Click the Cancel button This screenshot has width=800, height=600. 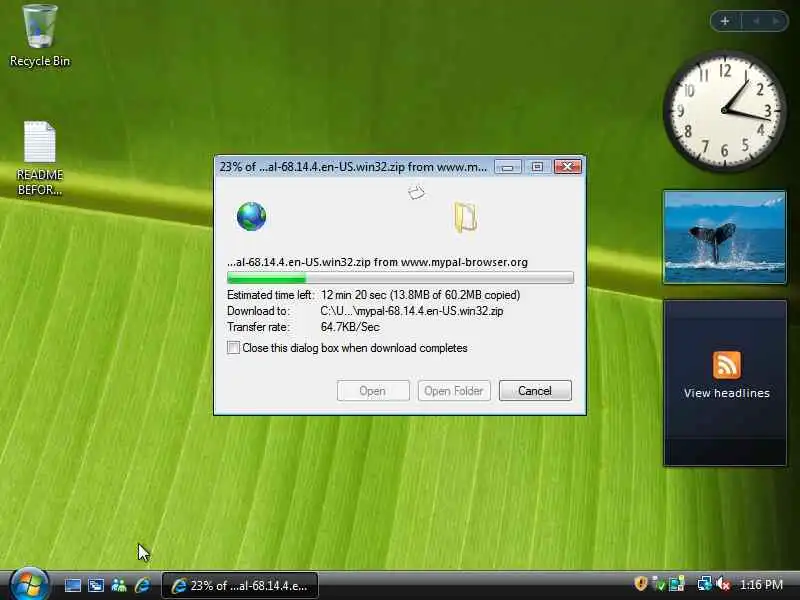535,391
